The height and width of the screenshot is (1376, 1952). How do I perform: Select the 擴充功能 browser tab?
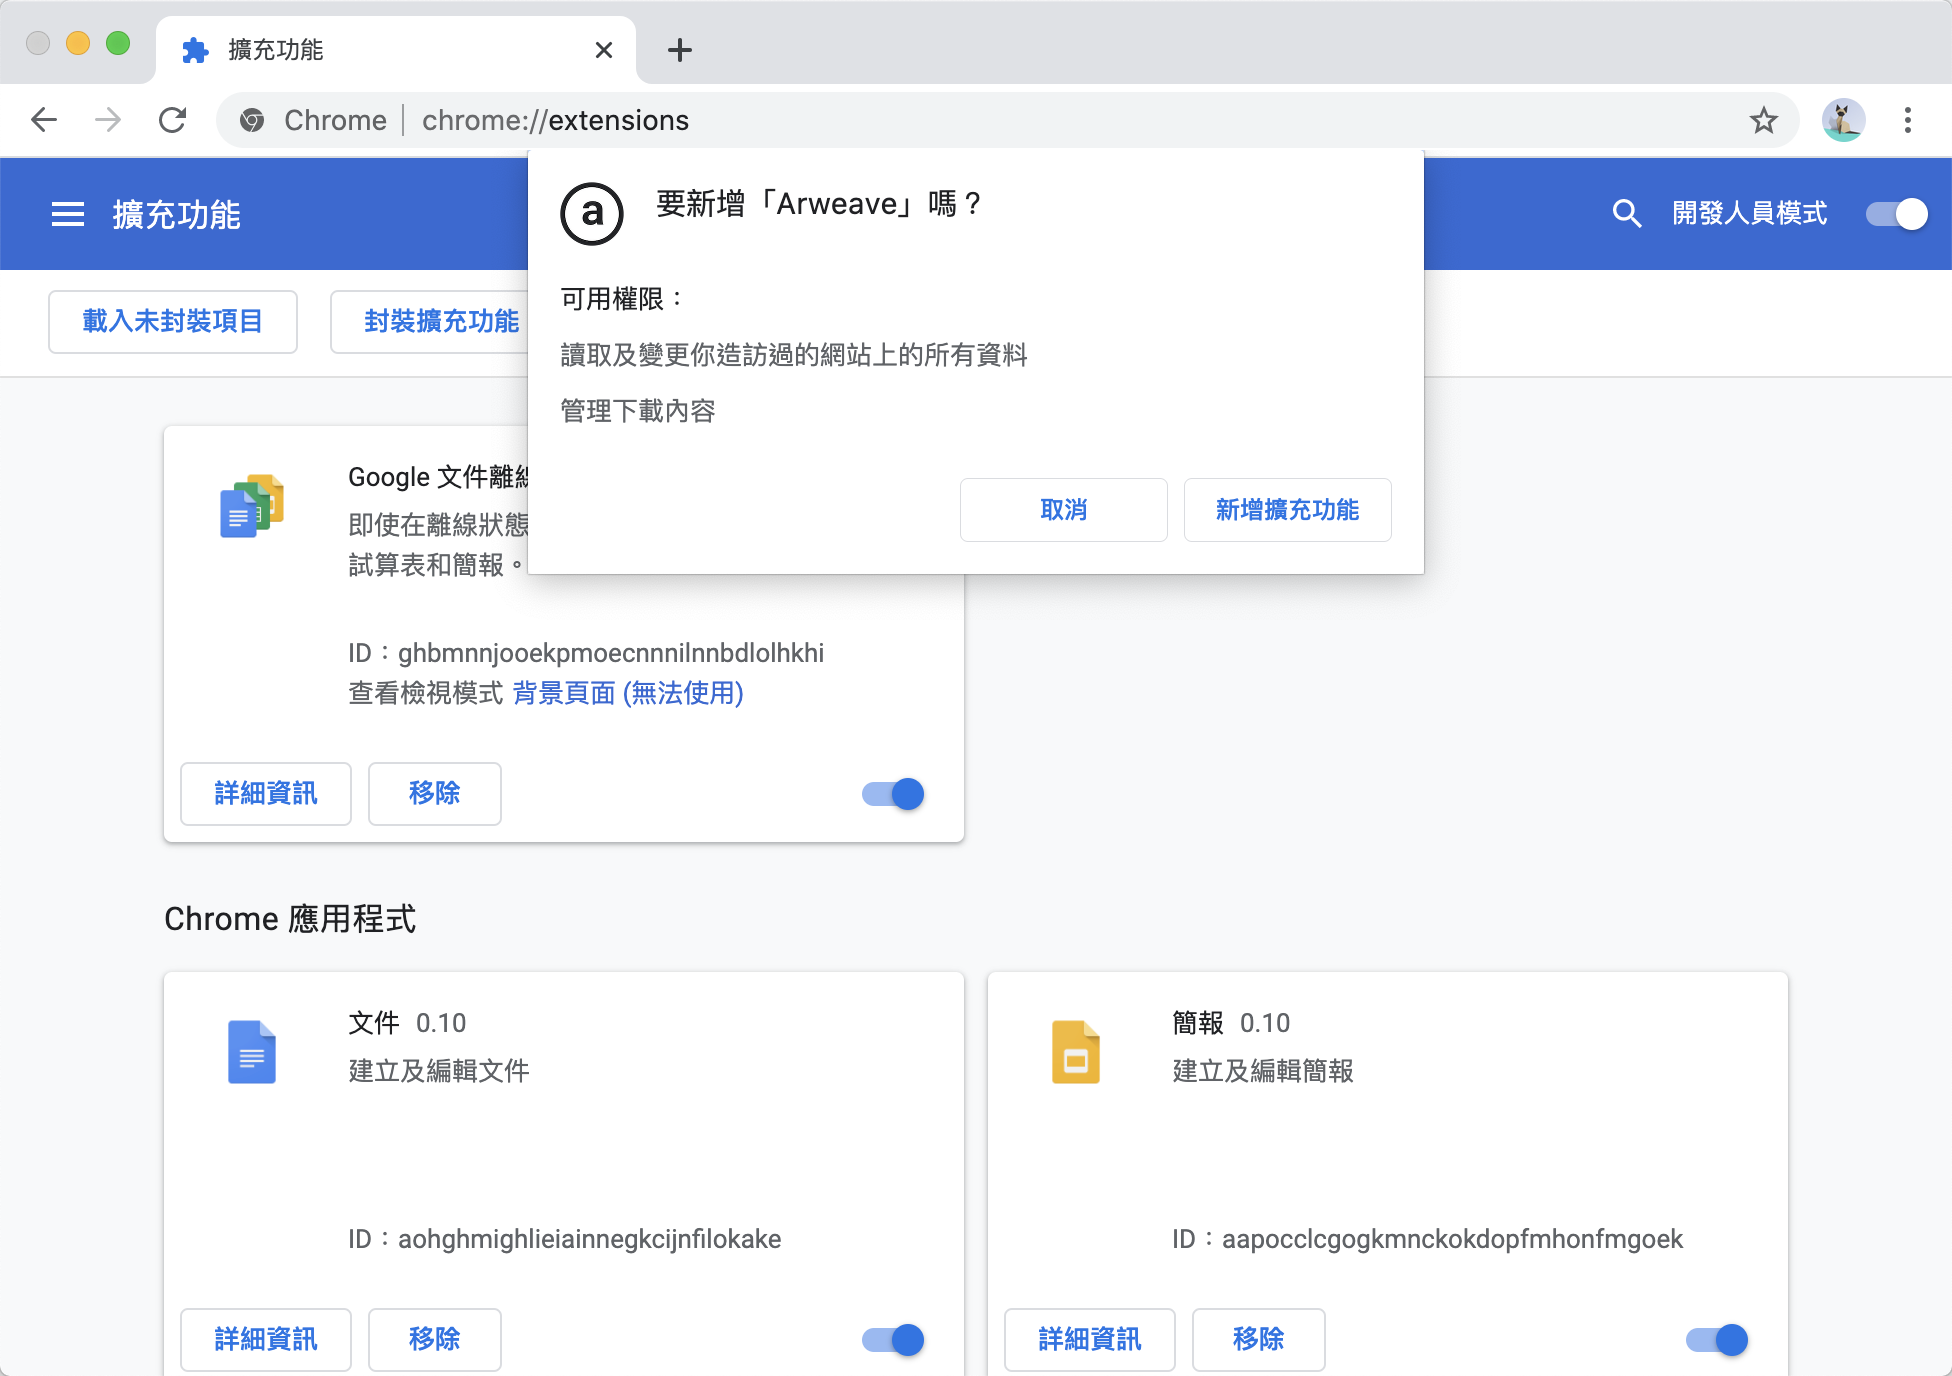[380, 50]
